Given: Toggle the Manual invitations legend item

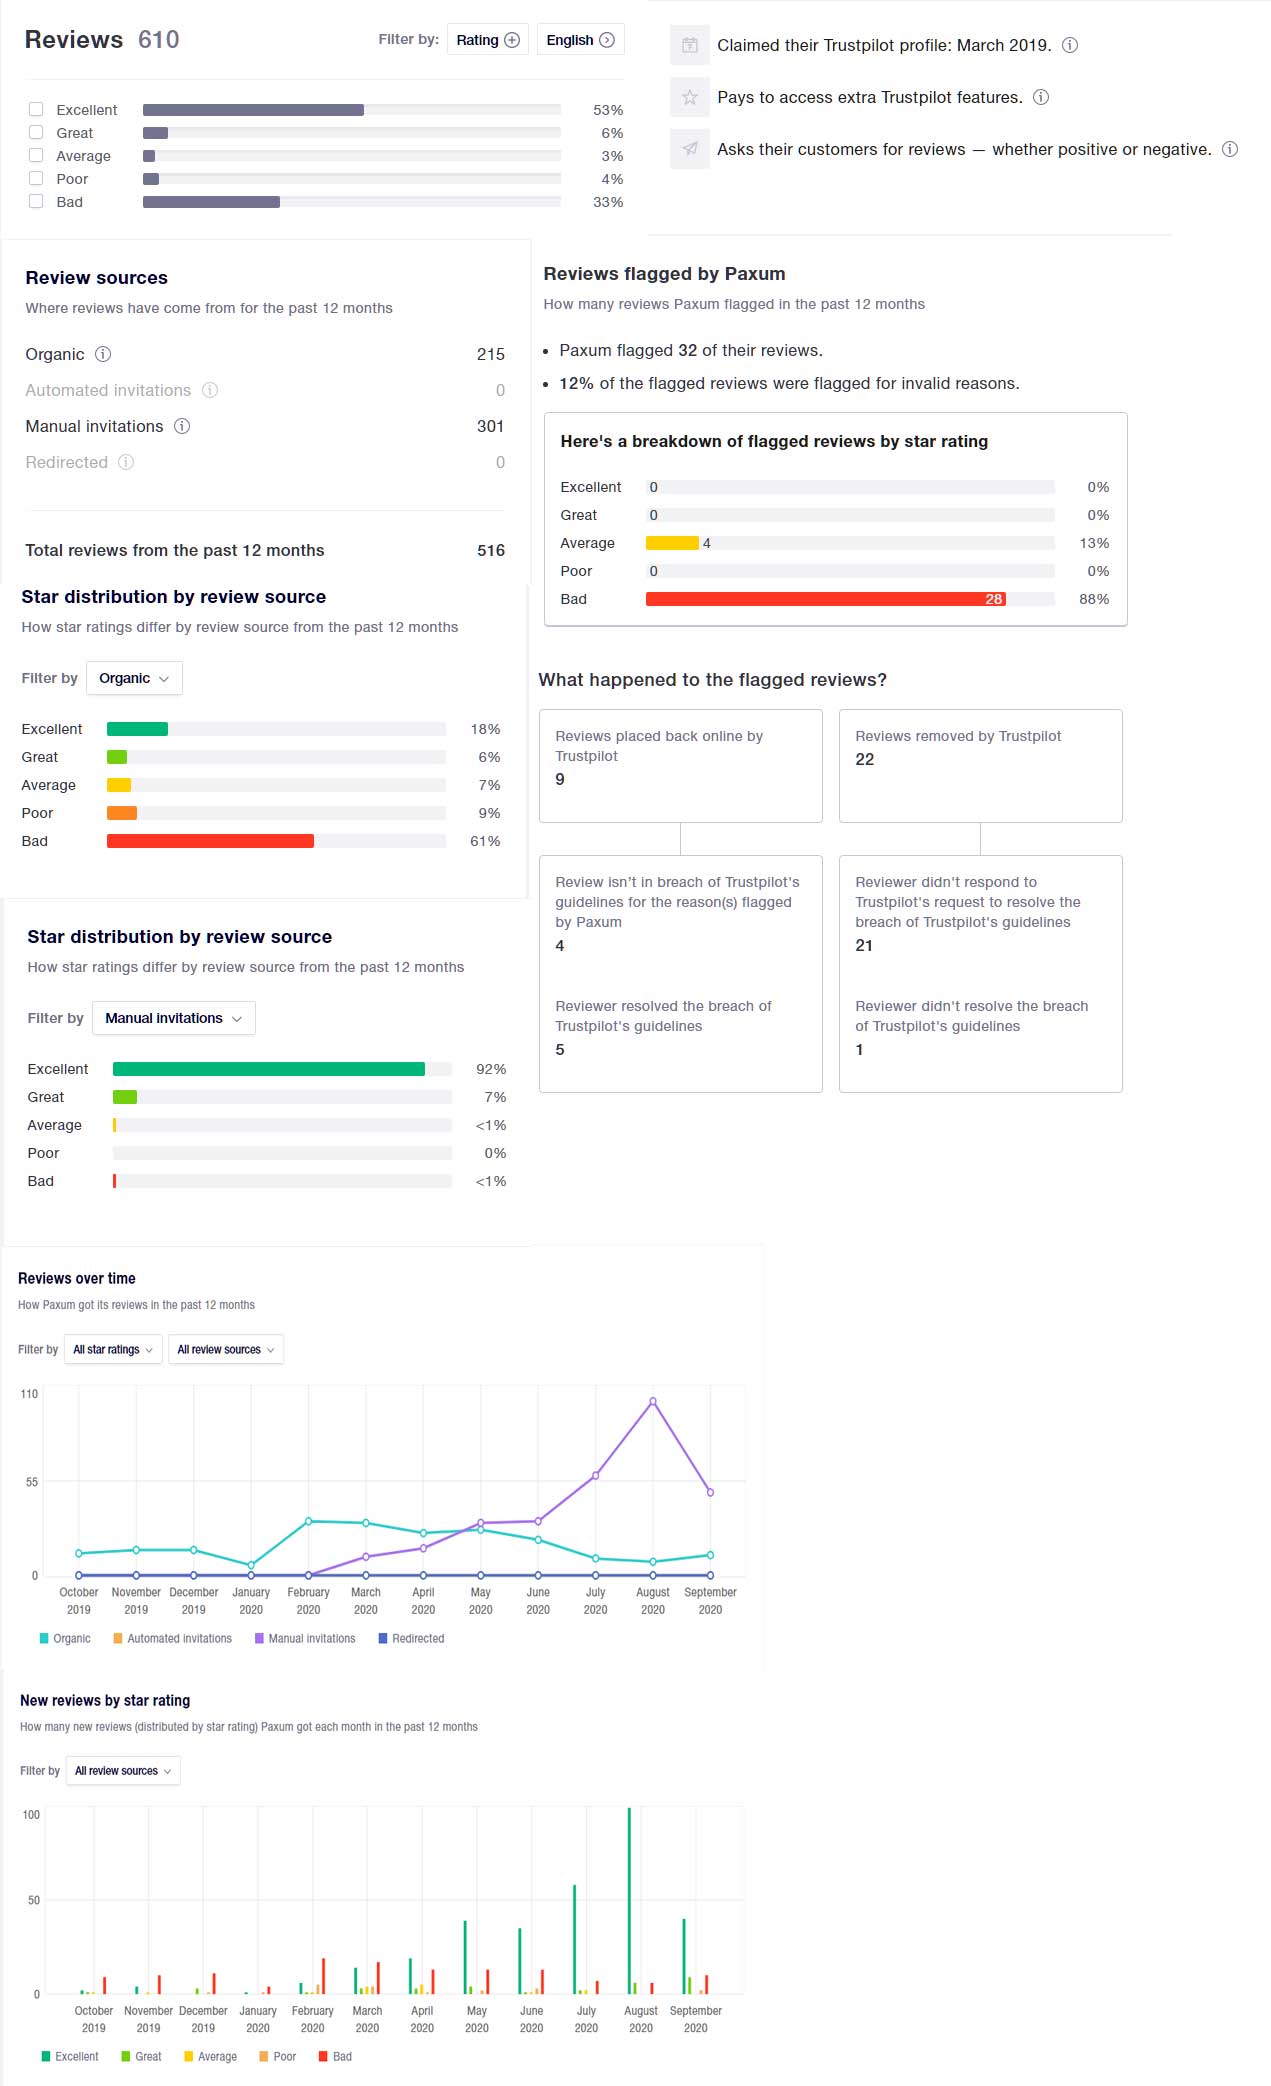Looking at the screenshot, I should pyautogui.click(x=305, y=1638).
